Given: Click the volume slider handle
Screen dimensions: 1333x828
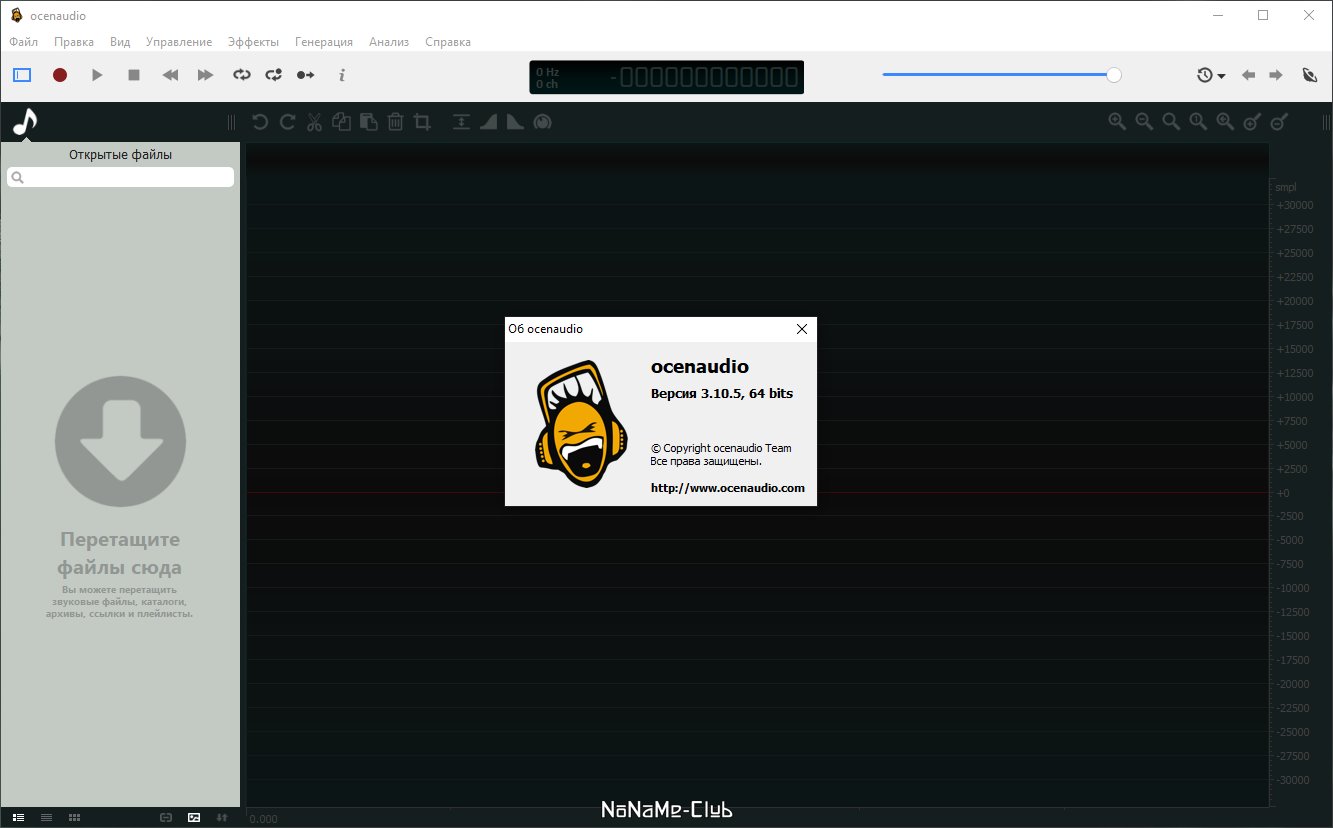Looking at the screenshot, I should click(x=1114, y=75).
